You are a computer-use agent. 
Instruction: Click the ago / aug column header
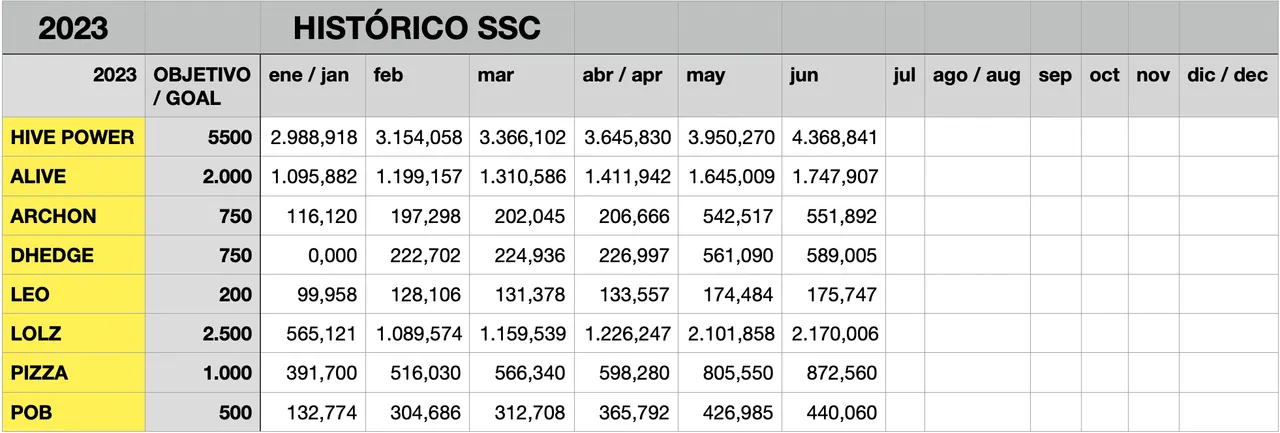(976, 76)
